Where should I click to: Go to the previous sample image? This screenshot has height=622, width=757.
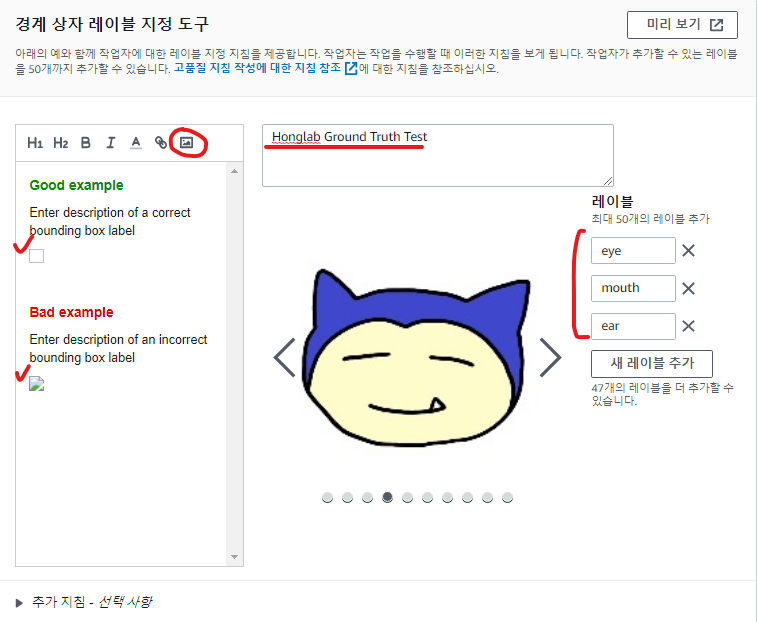click(284, 358)
